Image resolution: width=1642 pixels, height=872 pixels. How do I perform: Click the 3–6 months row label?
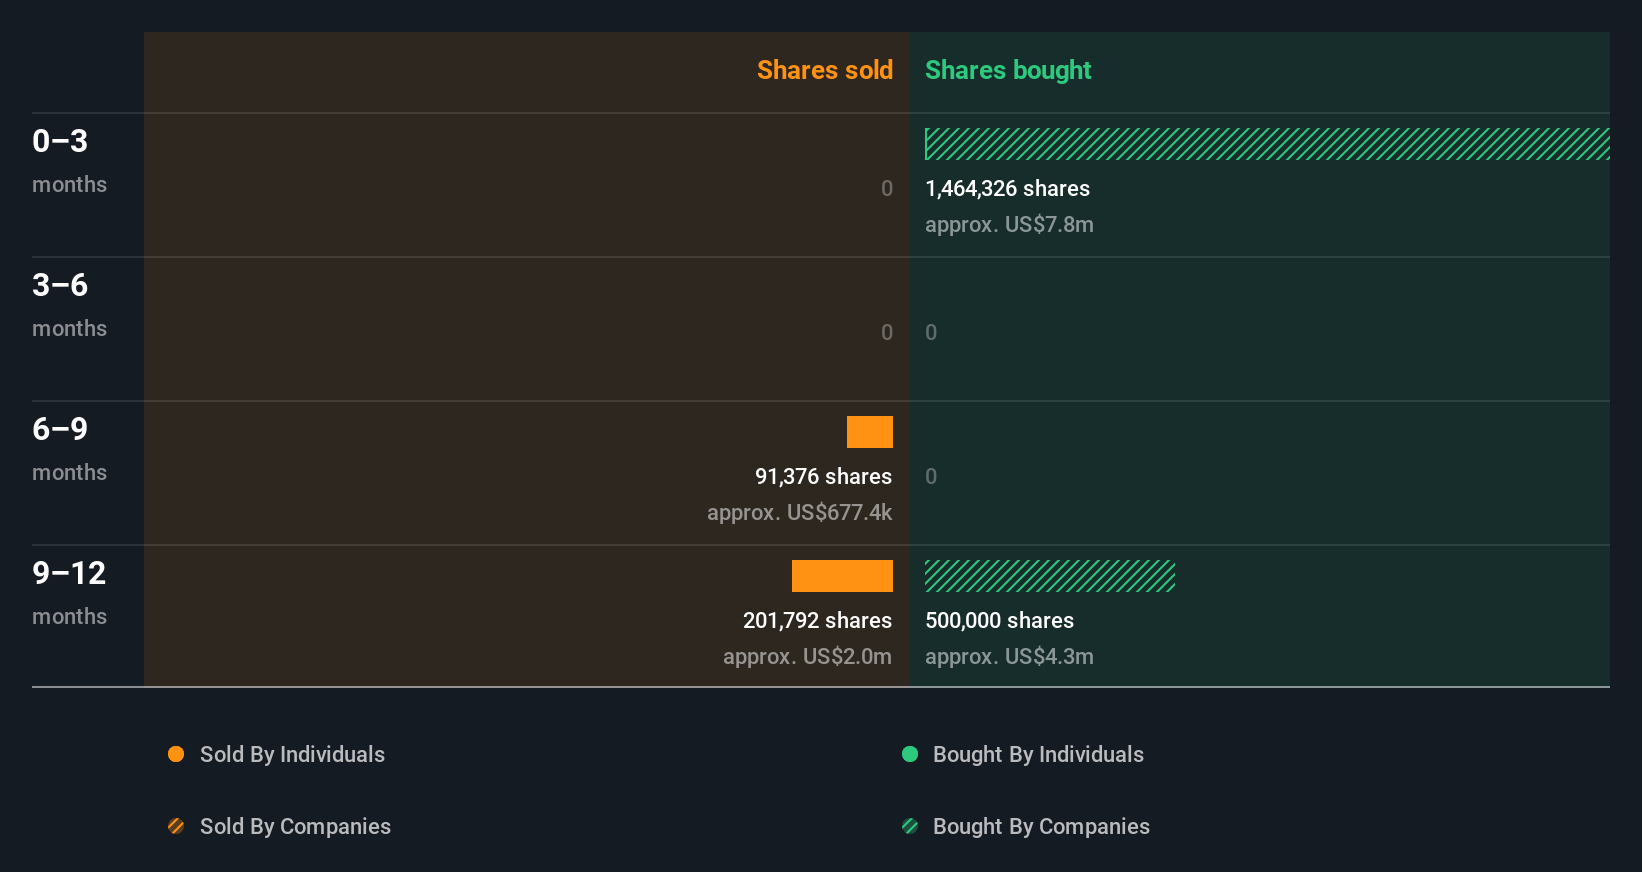69,305
